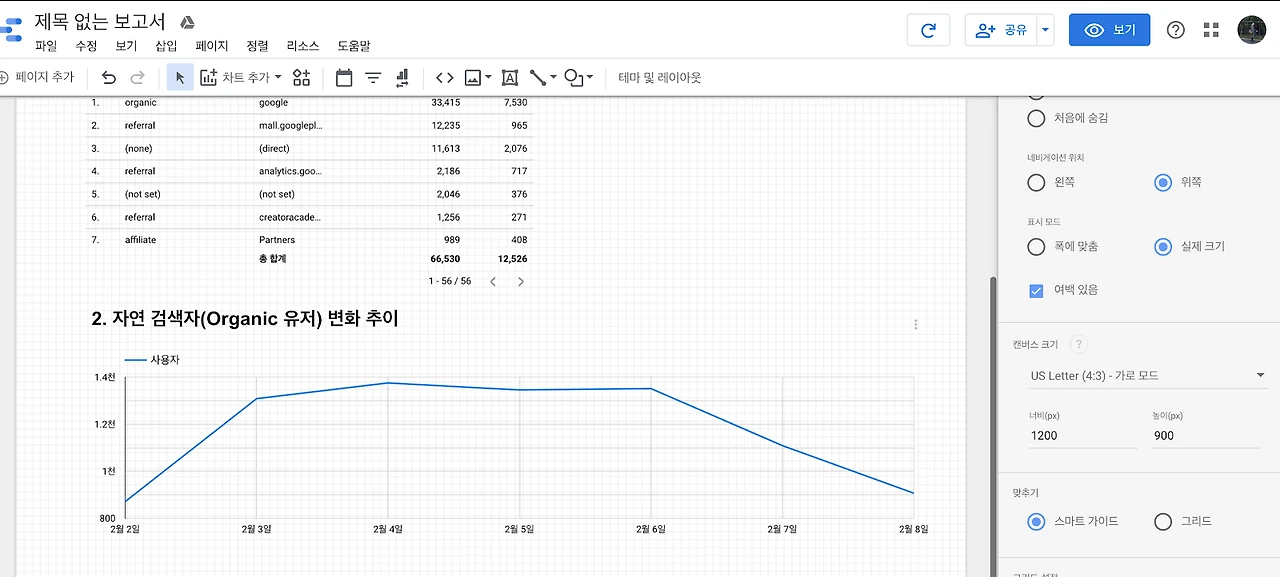Select '왼쪽' navigation position radio
This screenshot has height=577, width=1280.
pos(1036,182)
